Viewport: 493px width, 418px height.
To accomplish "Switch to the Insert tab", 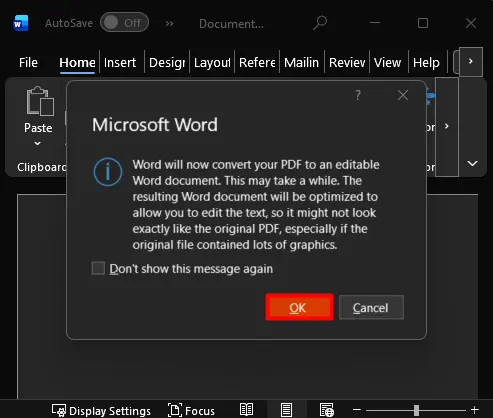I will tap(120, 63).
